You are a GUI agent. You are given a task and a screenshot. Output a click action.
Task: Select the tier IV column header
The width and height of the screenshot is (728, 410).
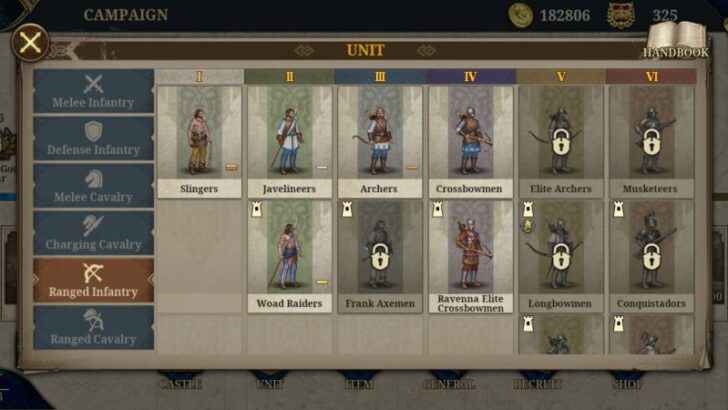pos(470,77)
